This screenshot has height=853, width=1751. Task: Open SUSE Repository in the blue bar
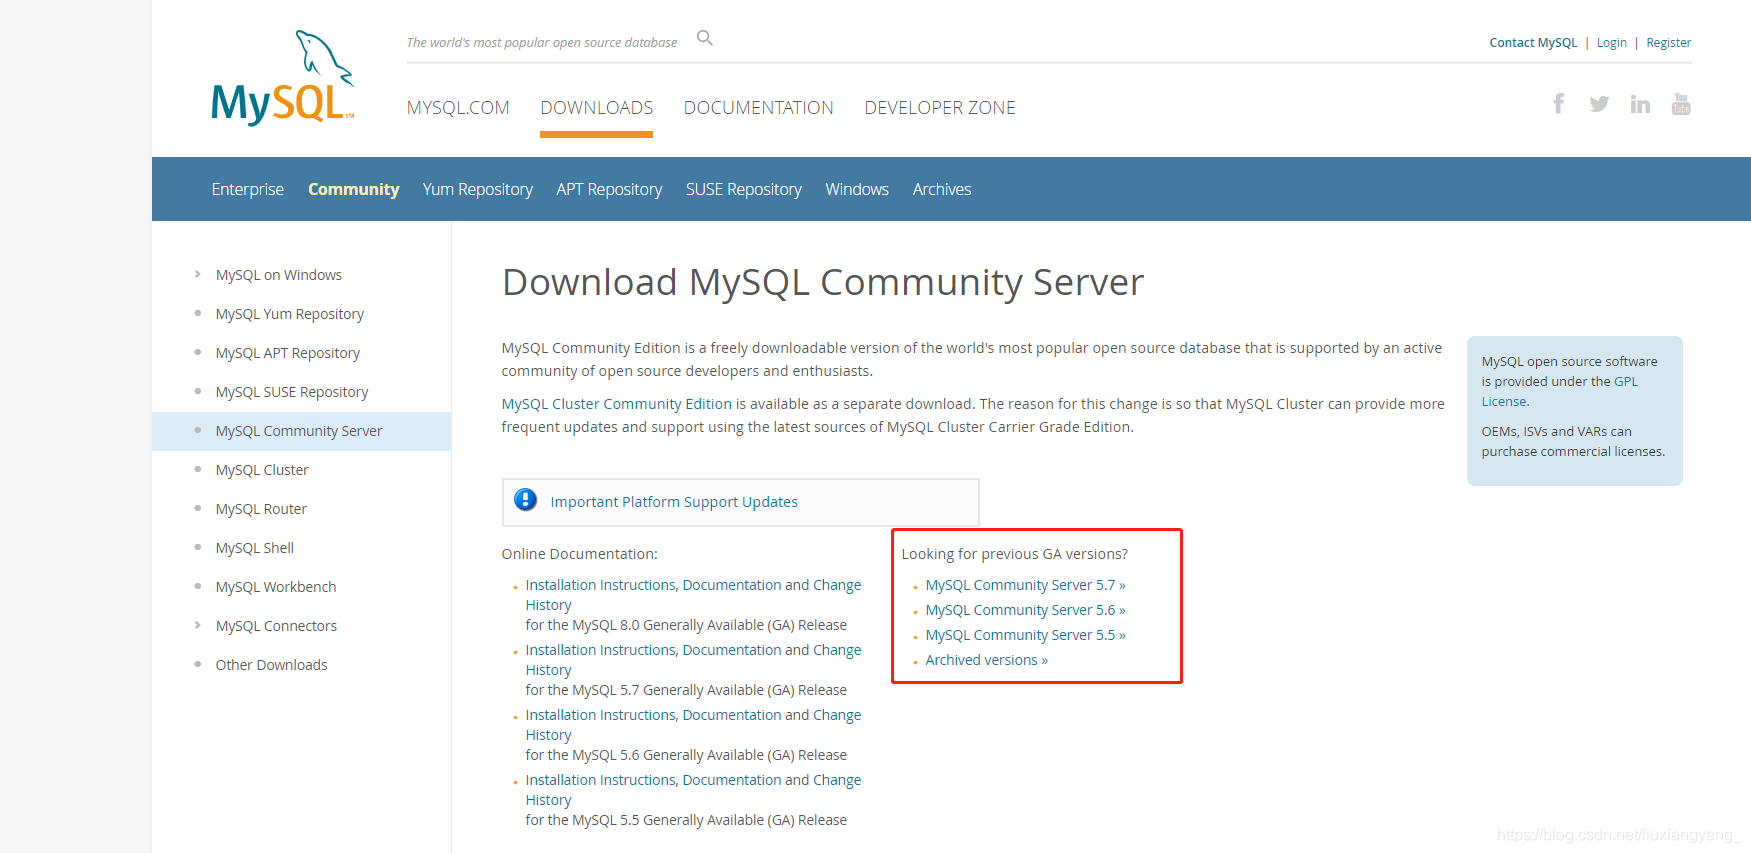[744, 189]
